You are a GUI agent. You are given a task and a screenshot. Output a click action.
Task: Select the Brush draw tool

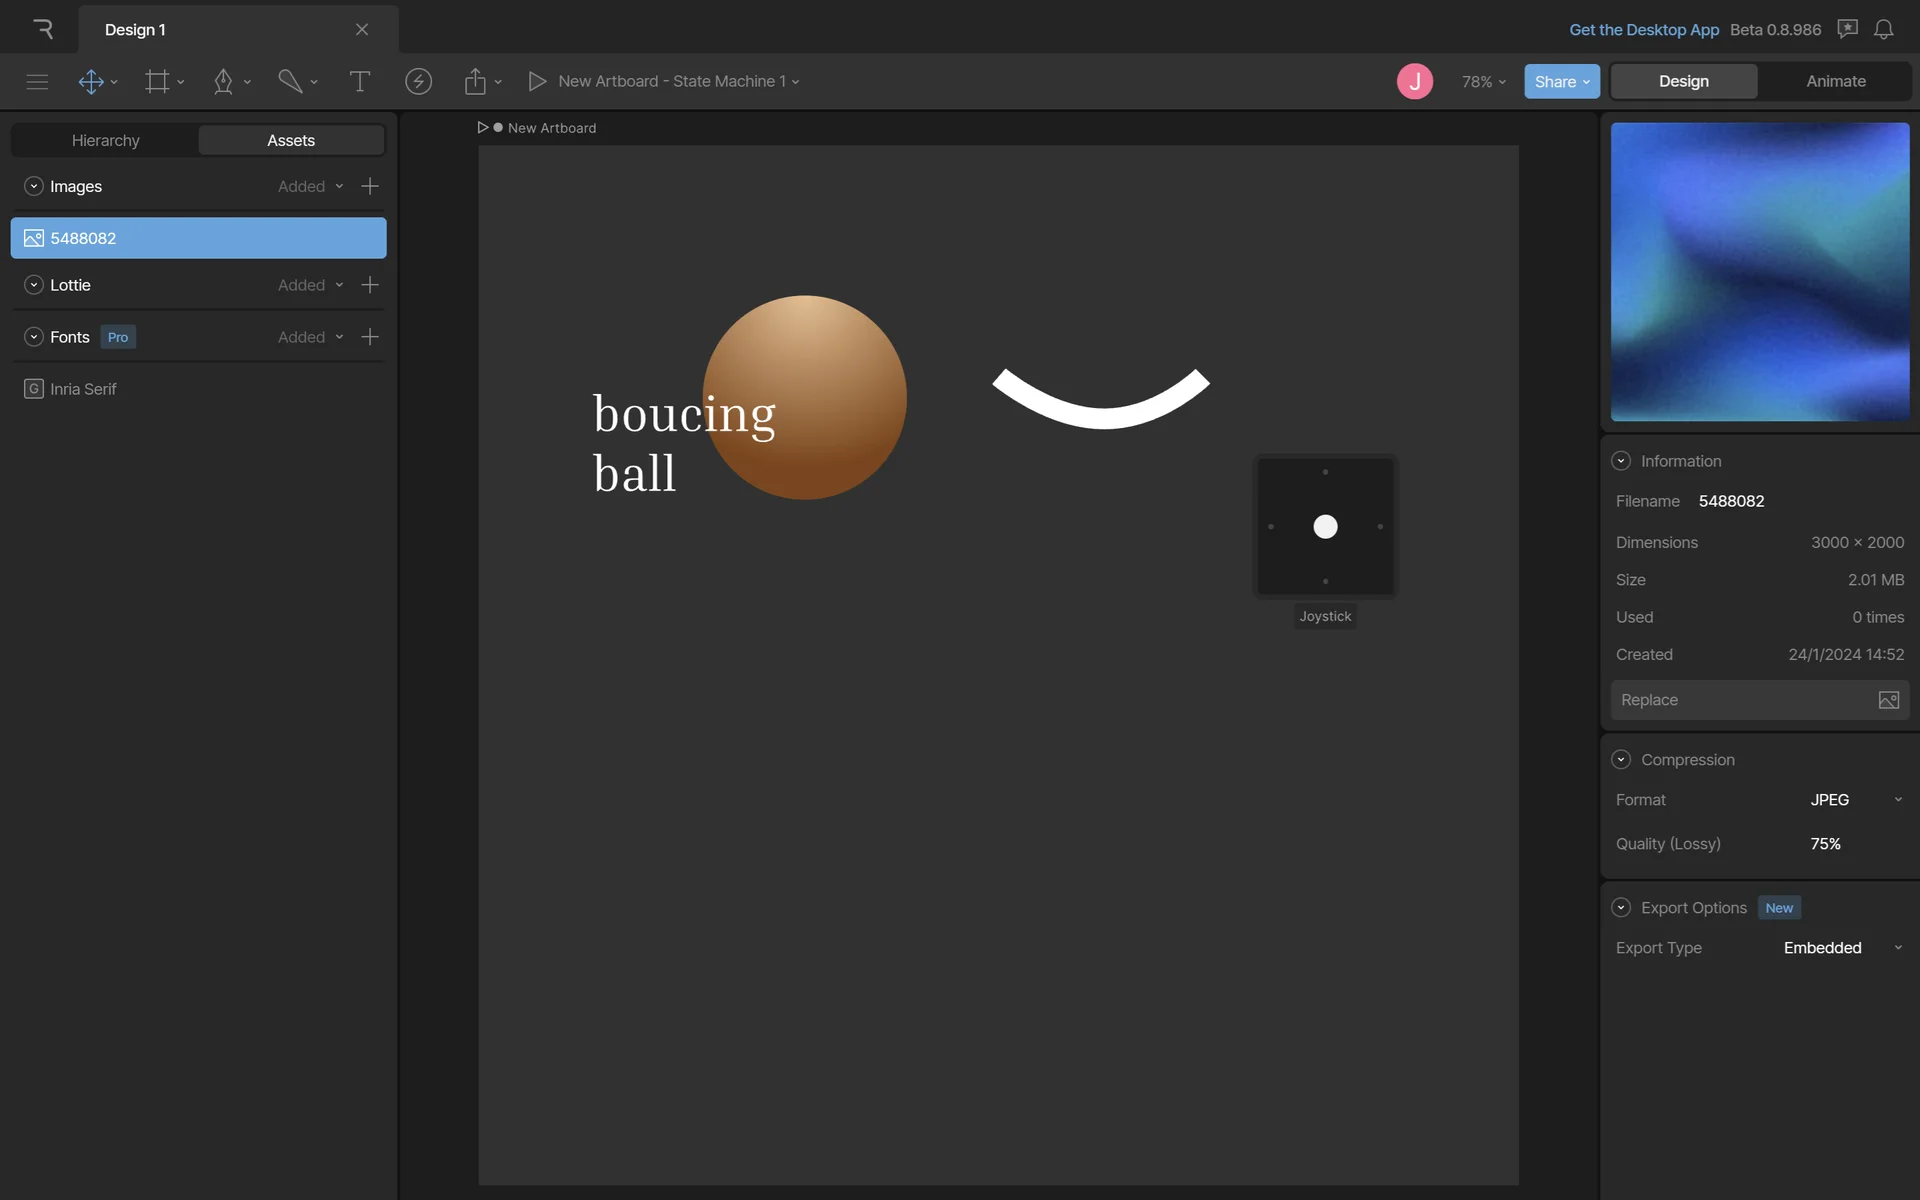[290, 81]
